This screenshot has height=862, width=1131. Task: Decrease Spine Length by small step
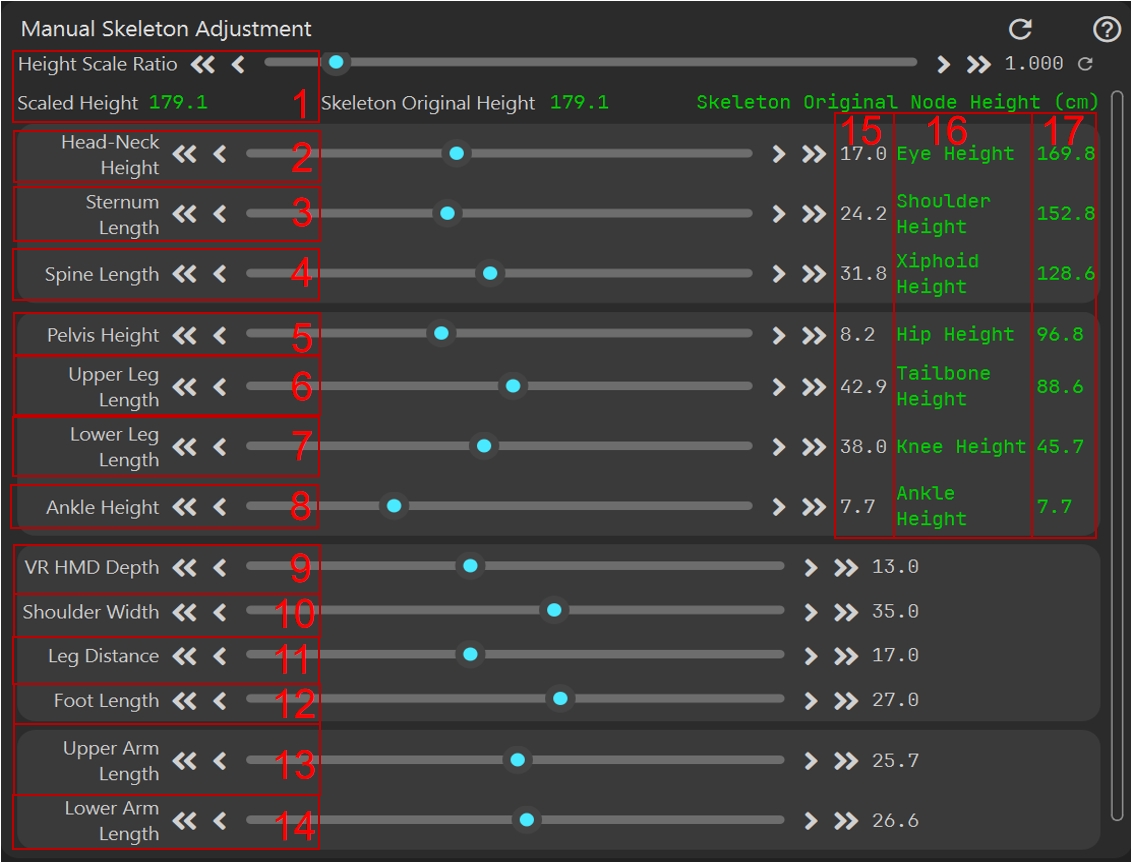click(220, 274)
